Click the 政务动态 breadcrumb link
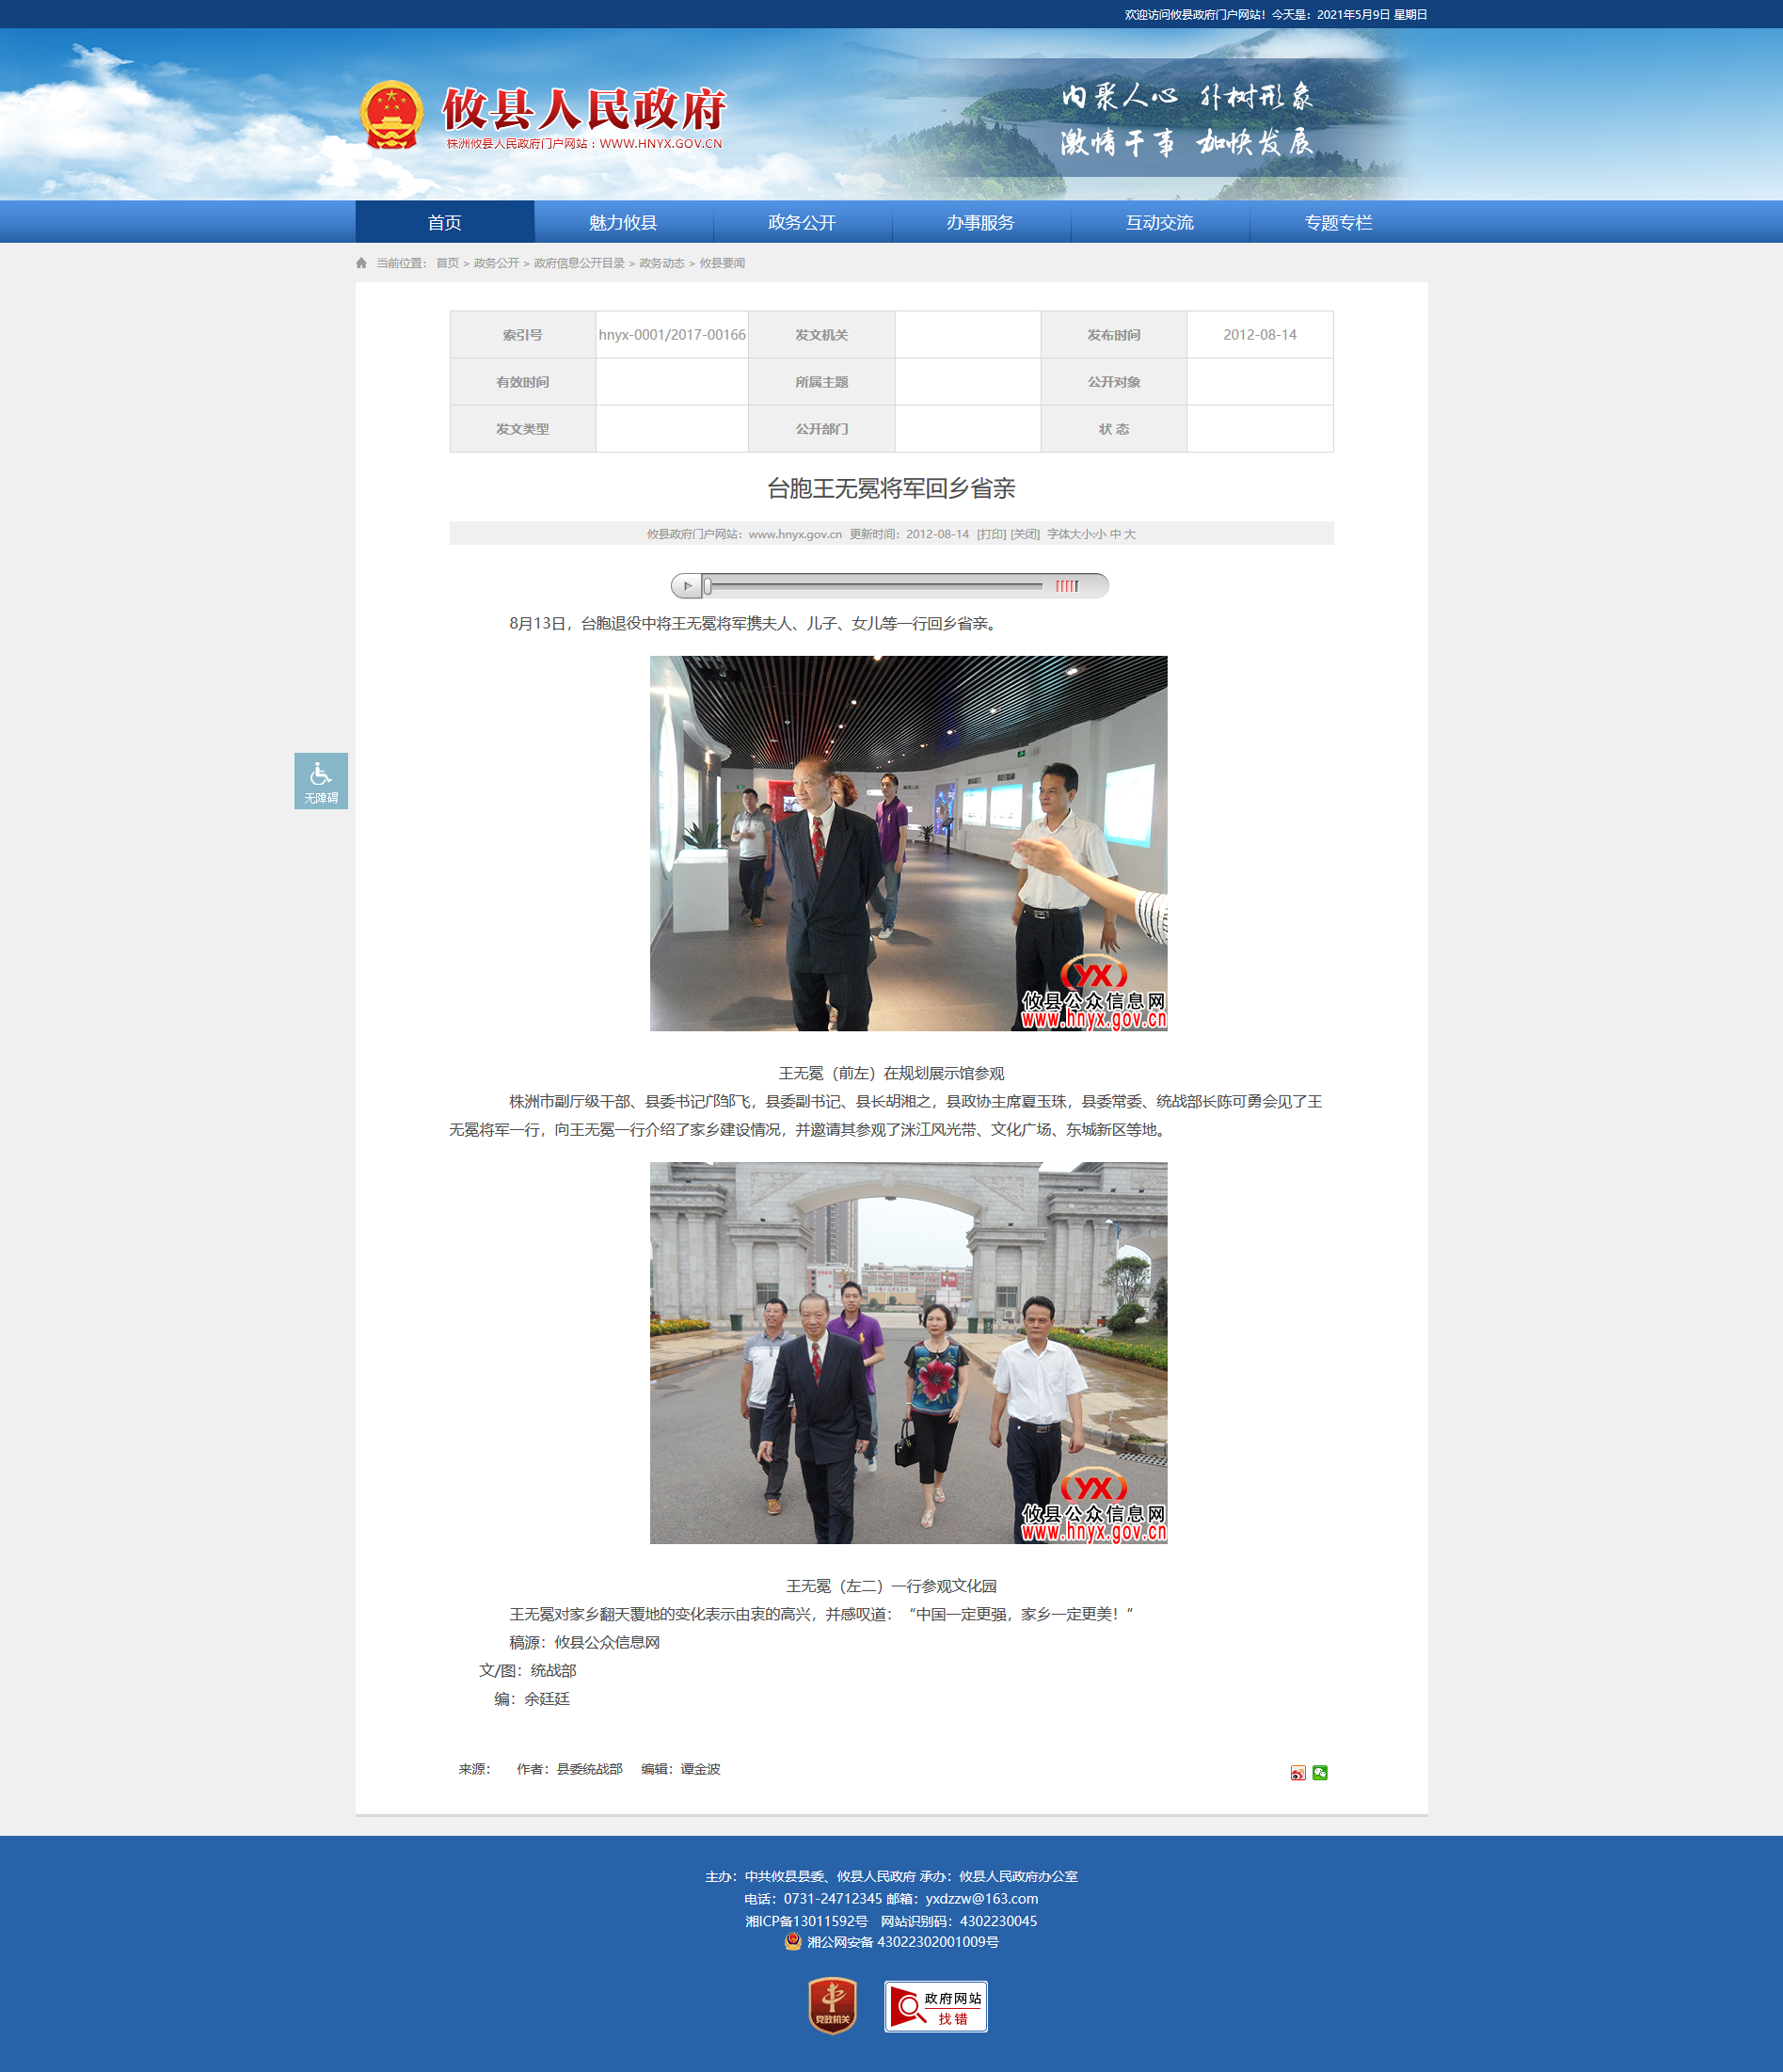Viewport: 1783px width, 2072px height. pos(662,263)
